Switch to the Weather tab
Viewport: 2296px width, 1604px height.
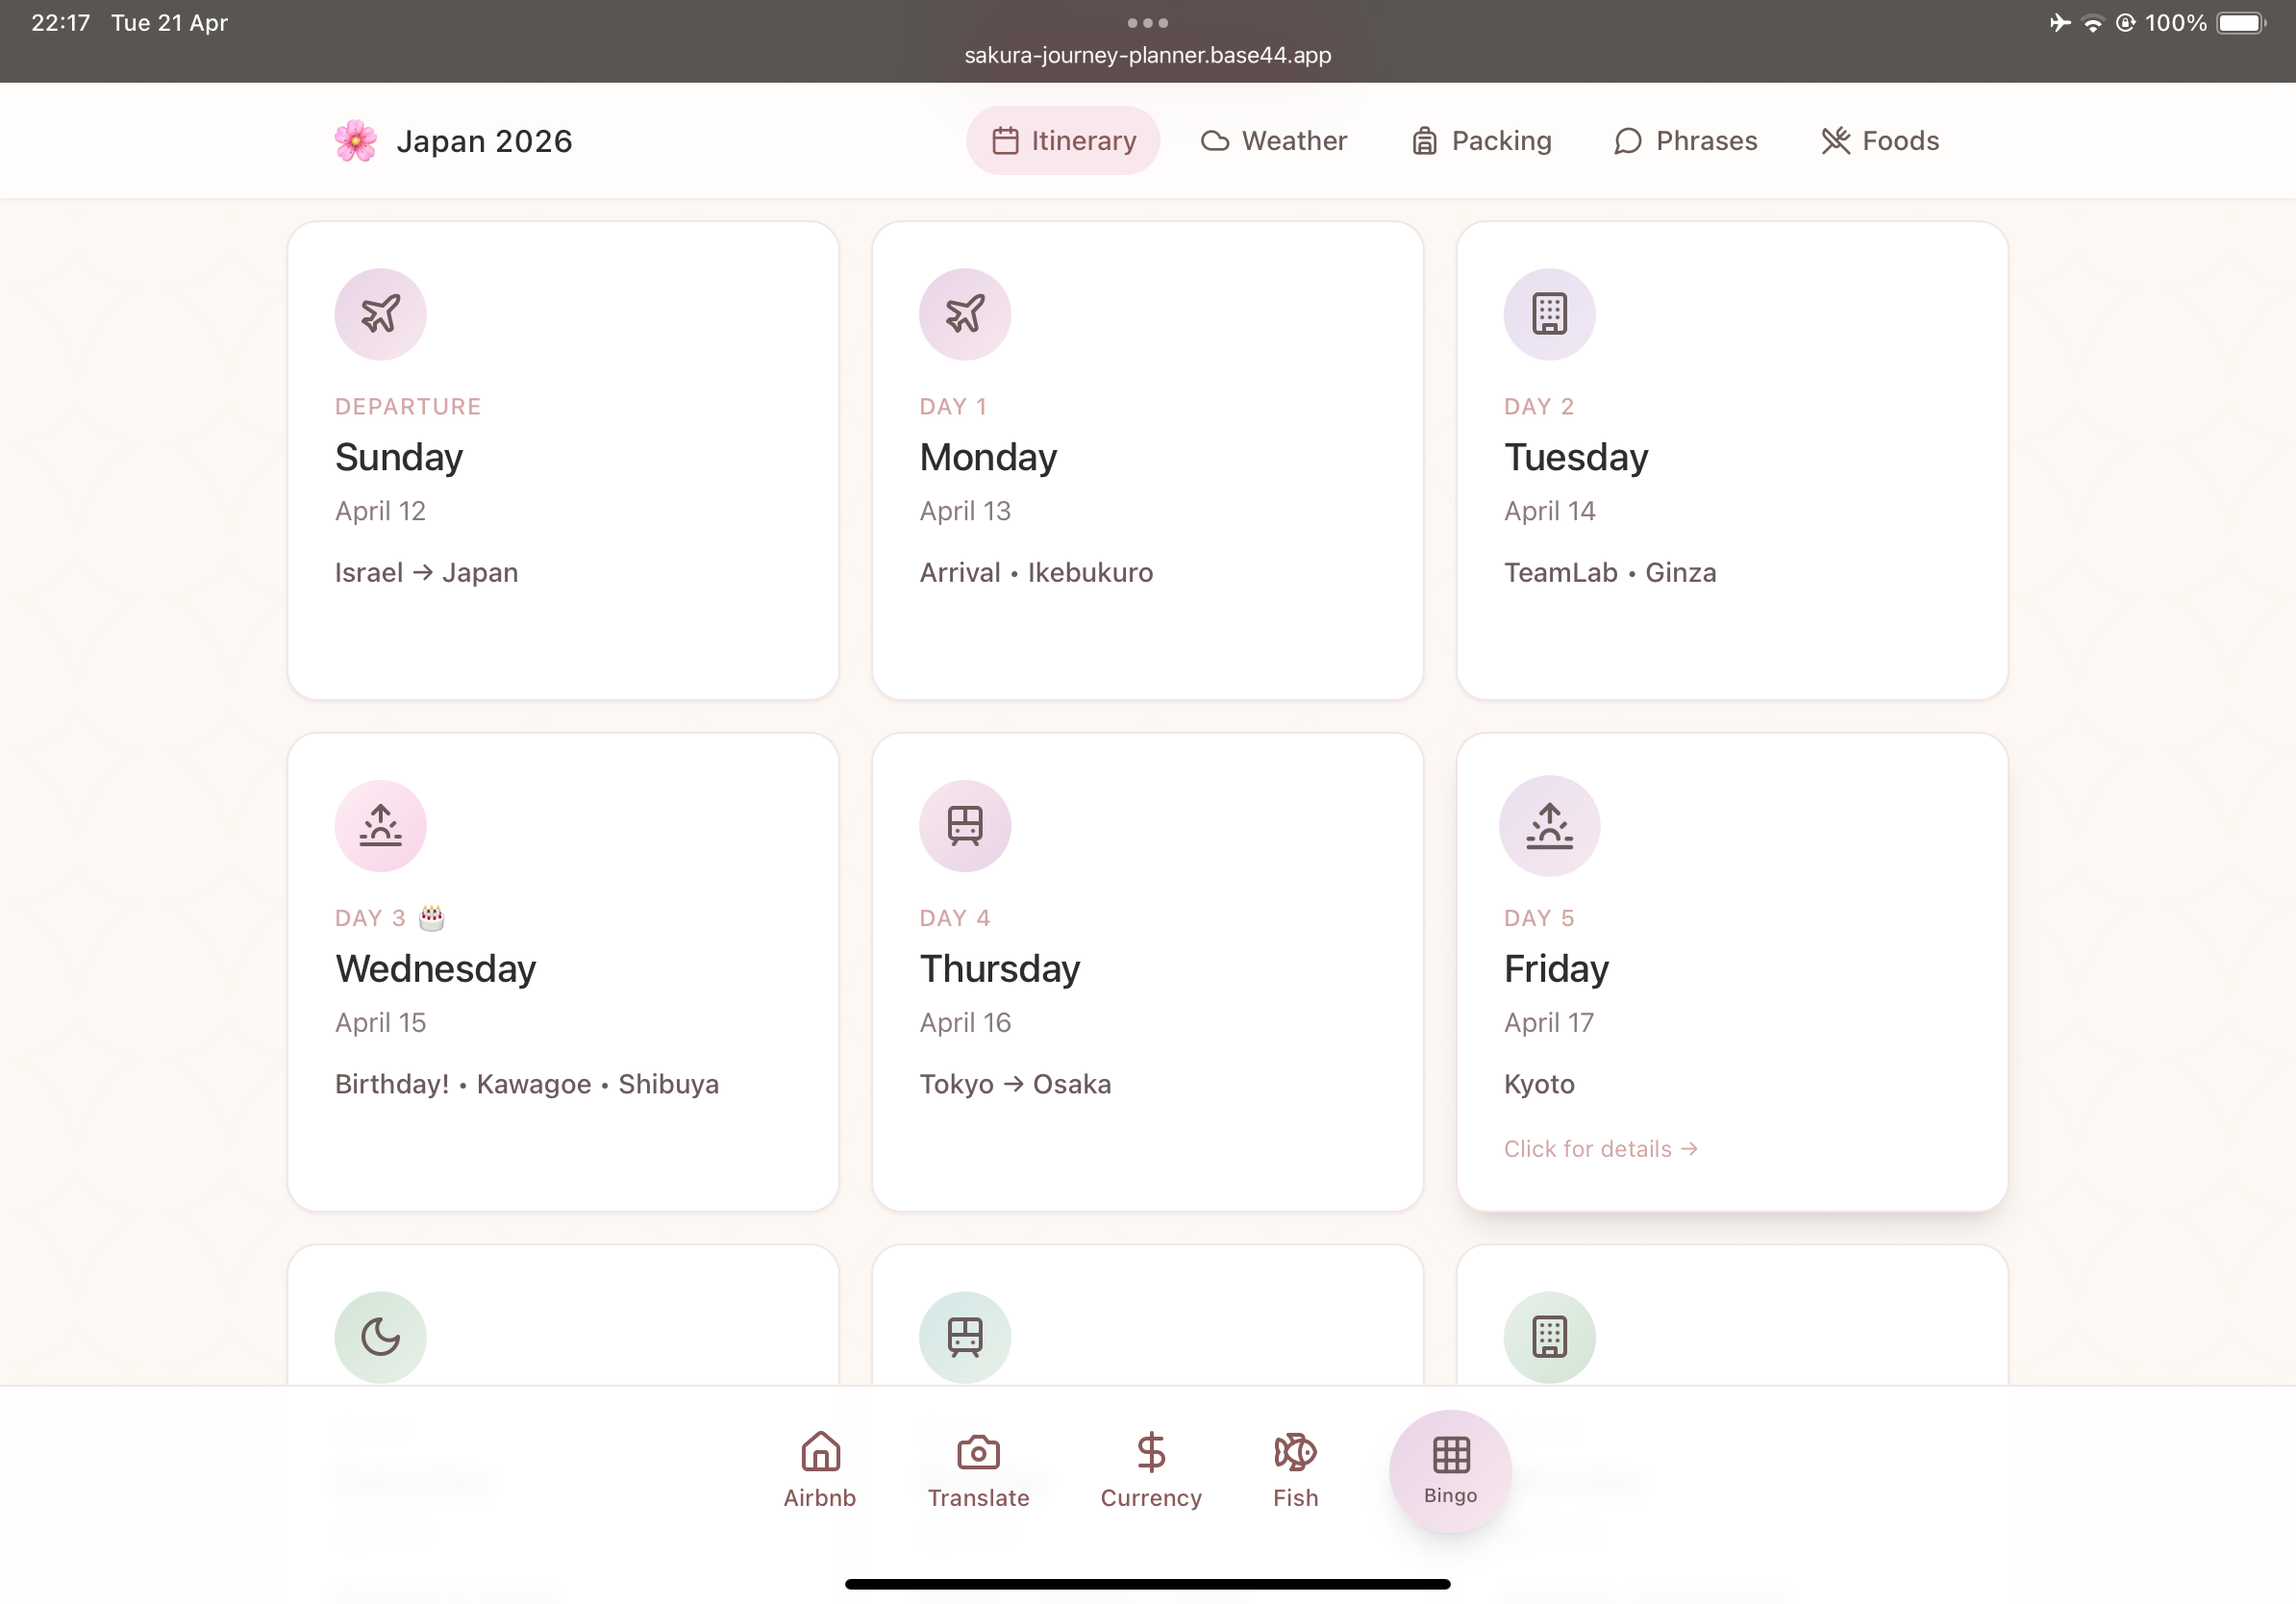[1273, 141]
